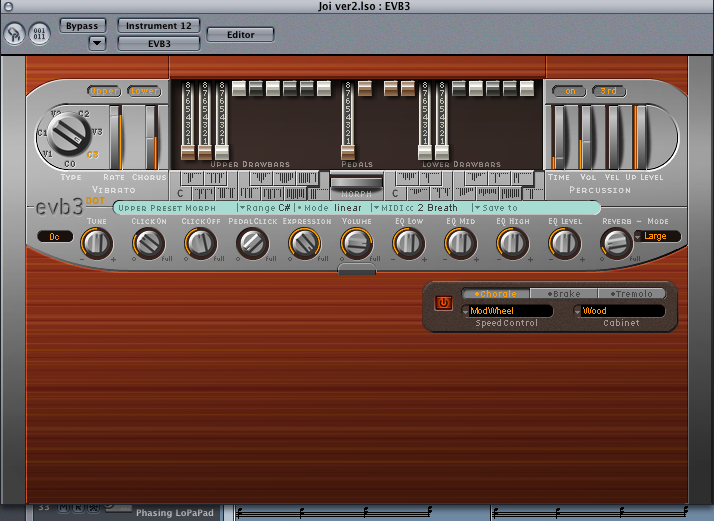Image resolution: width=714 pixels, height=521 pixels.
Task: Open the Cabinet Wood menu
Action: coord(619,311)
